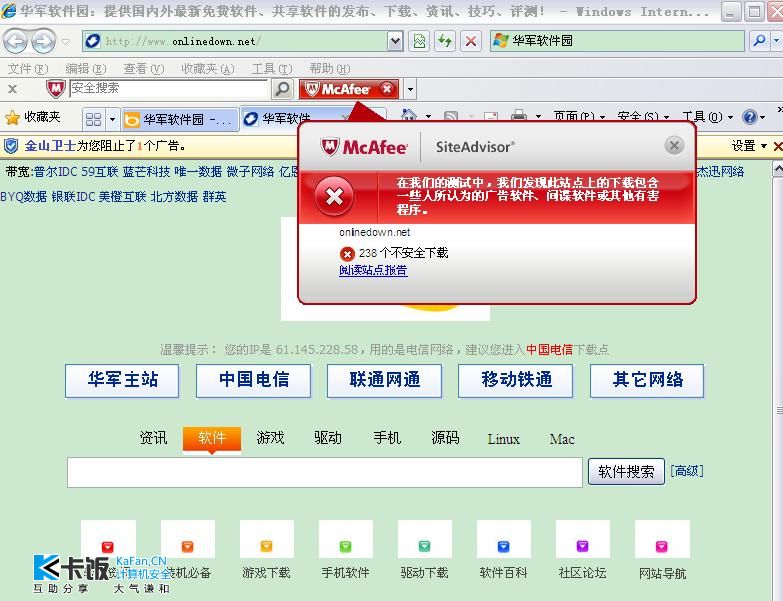
Task: Click the McAfee shield logo in toolbar
Action: [55, 89]
